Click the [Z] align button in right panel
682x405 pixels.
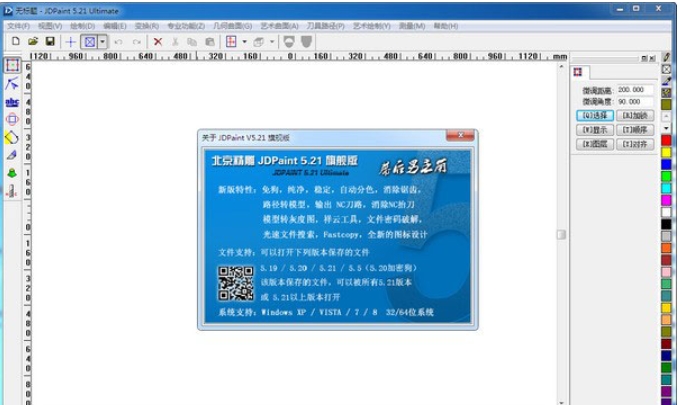point(635,144)
